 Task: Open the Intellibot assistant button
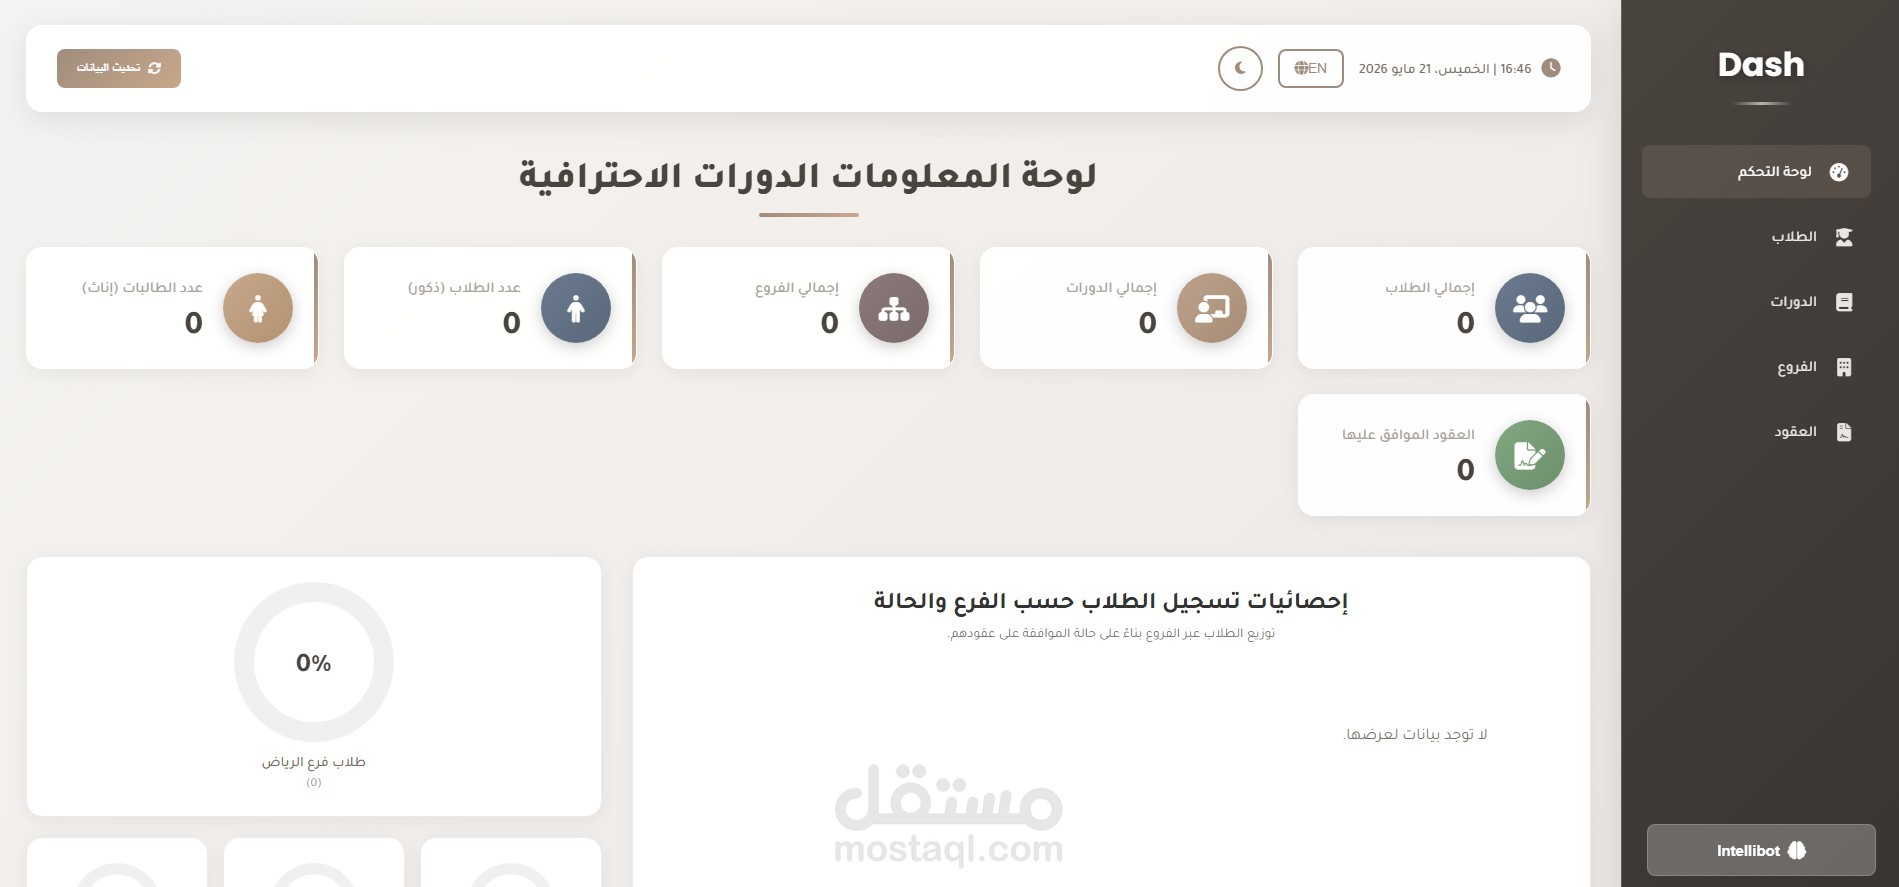pyautogui.click(x=1761, y=850)
